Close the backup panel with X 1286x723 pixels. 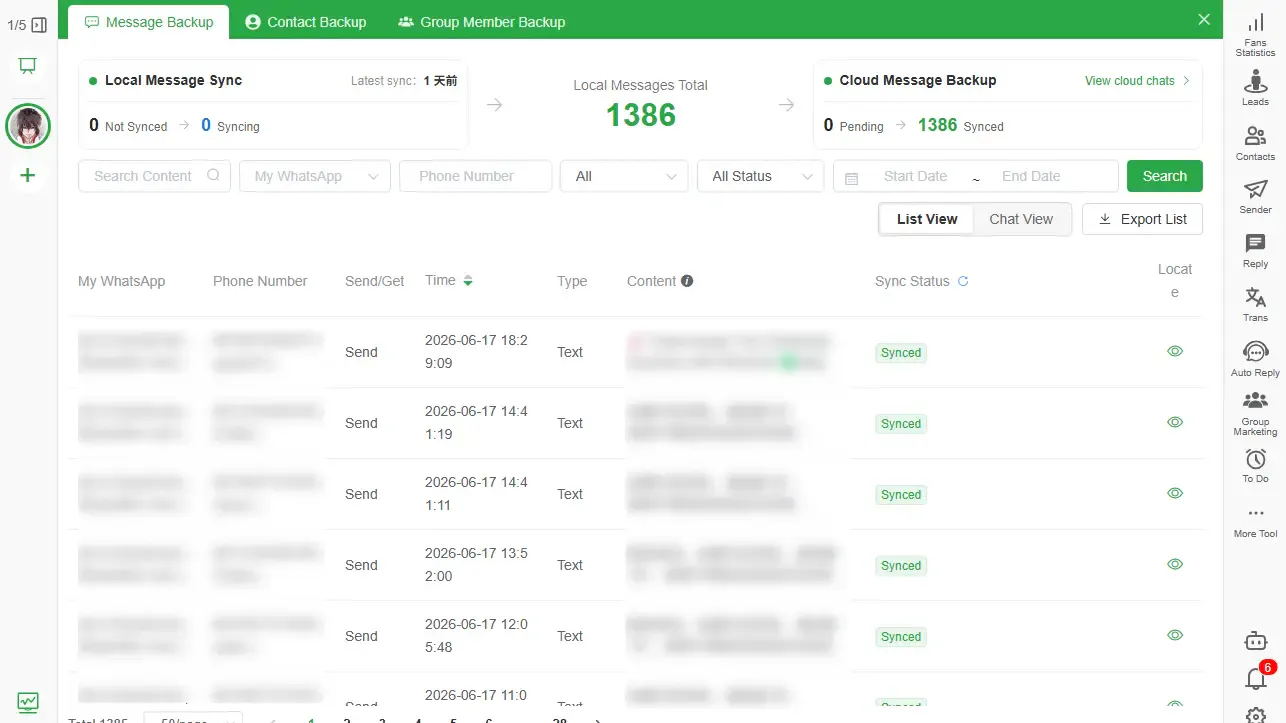[1204, 19]
